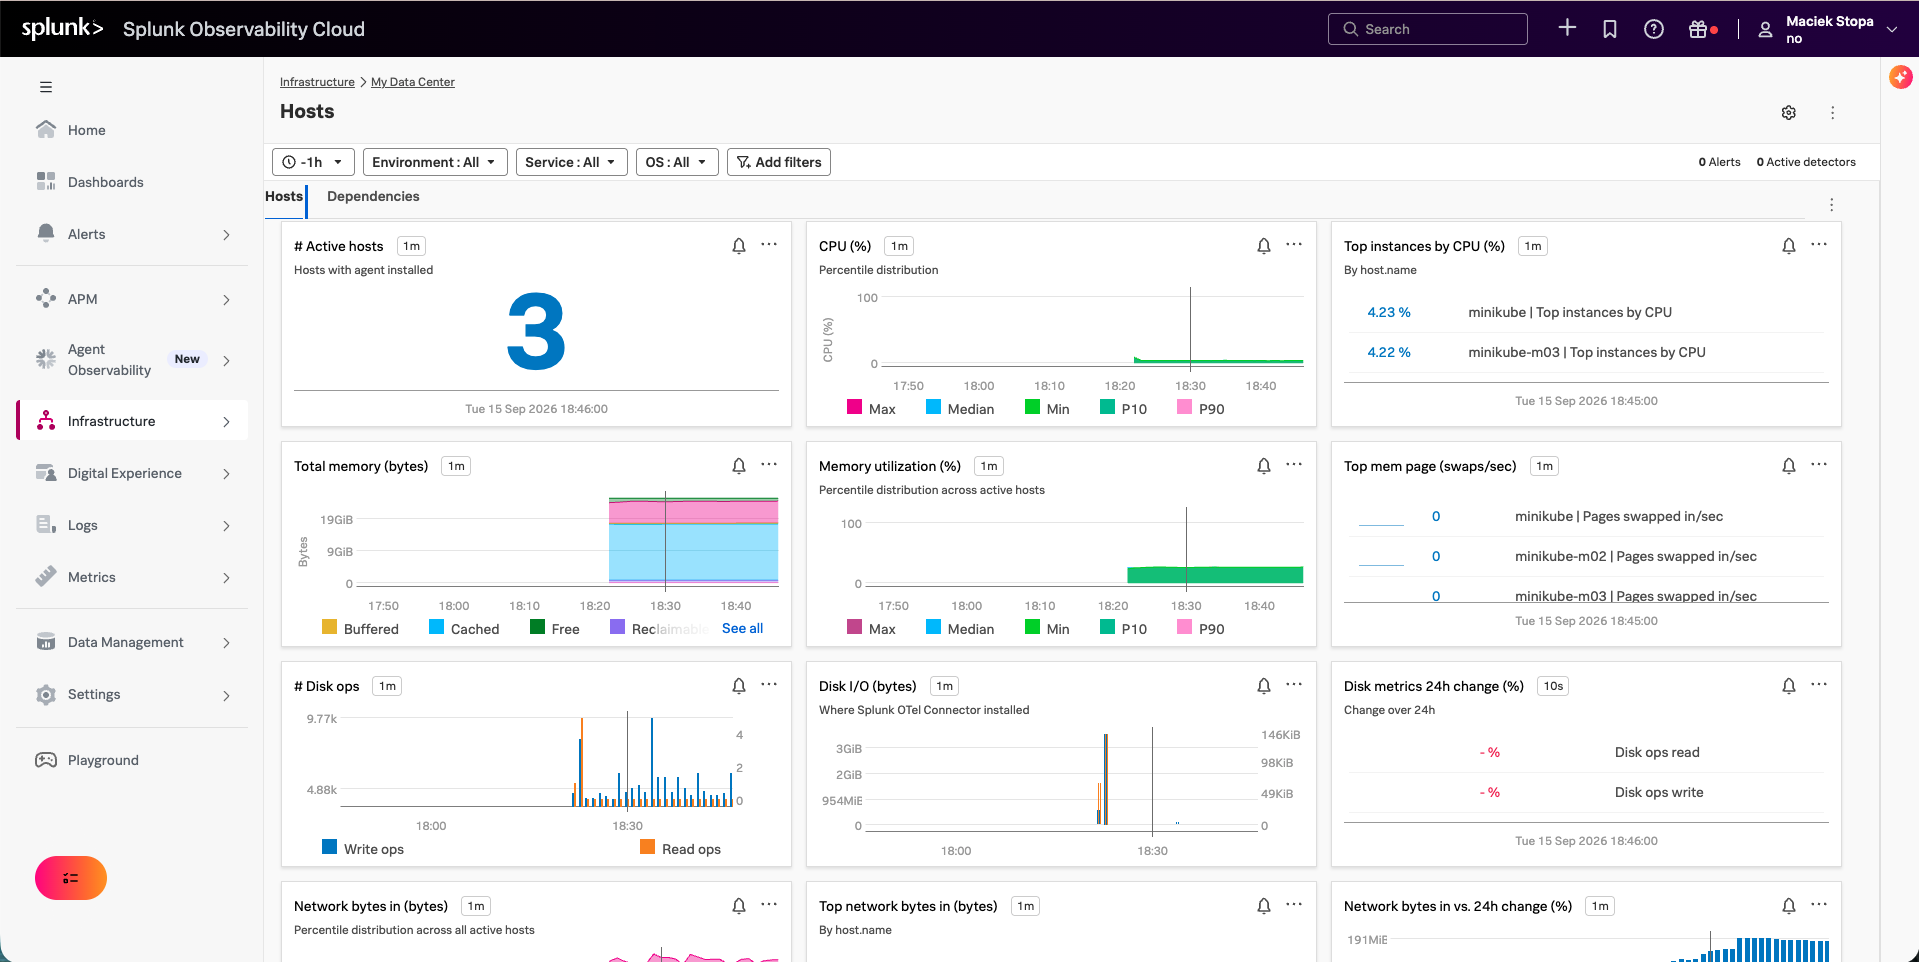This screenshot has height=962, width=1919.
Task: Click alert bell on Active hosts chart
Action: 739,246
